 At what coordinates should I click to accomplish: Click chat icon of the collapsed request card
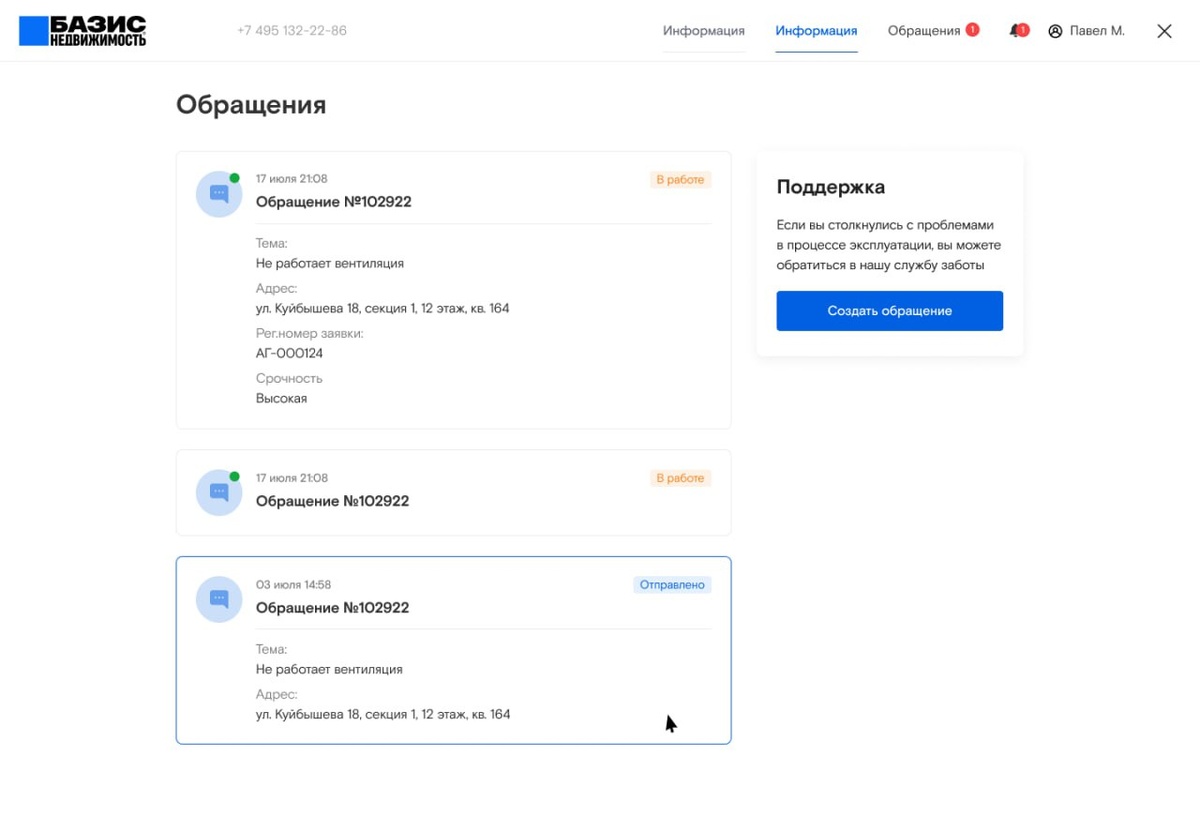(x=219, y=493)
